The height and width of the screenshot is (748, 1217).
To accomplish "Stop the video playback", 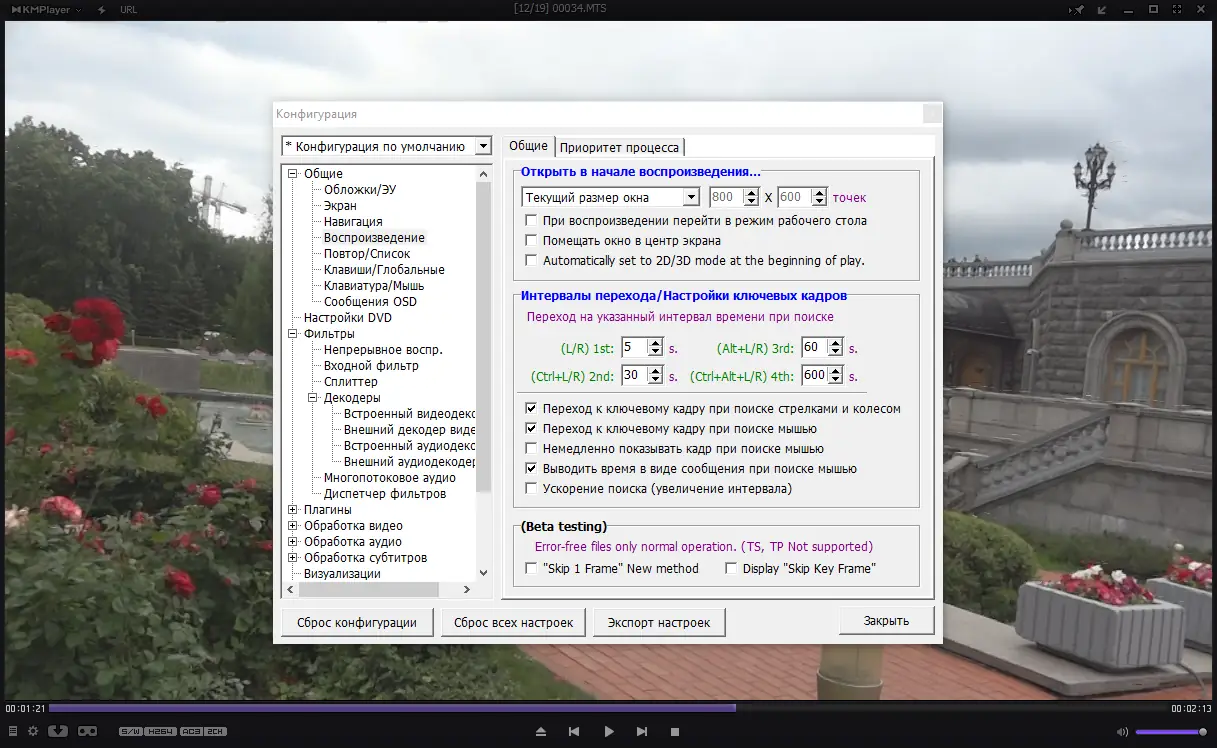I will (675, 732).
